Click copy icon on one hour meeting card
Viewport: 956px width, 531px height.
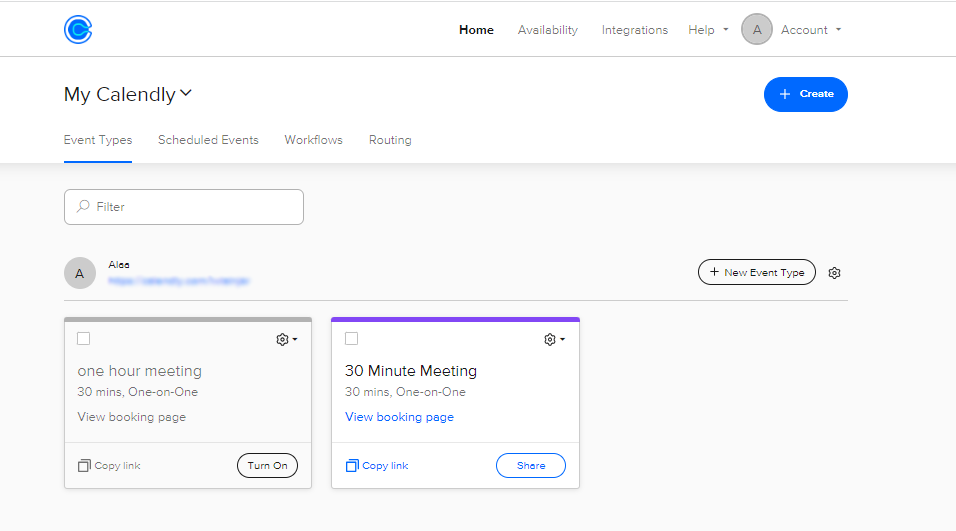click(84, 466)
